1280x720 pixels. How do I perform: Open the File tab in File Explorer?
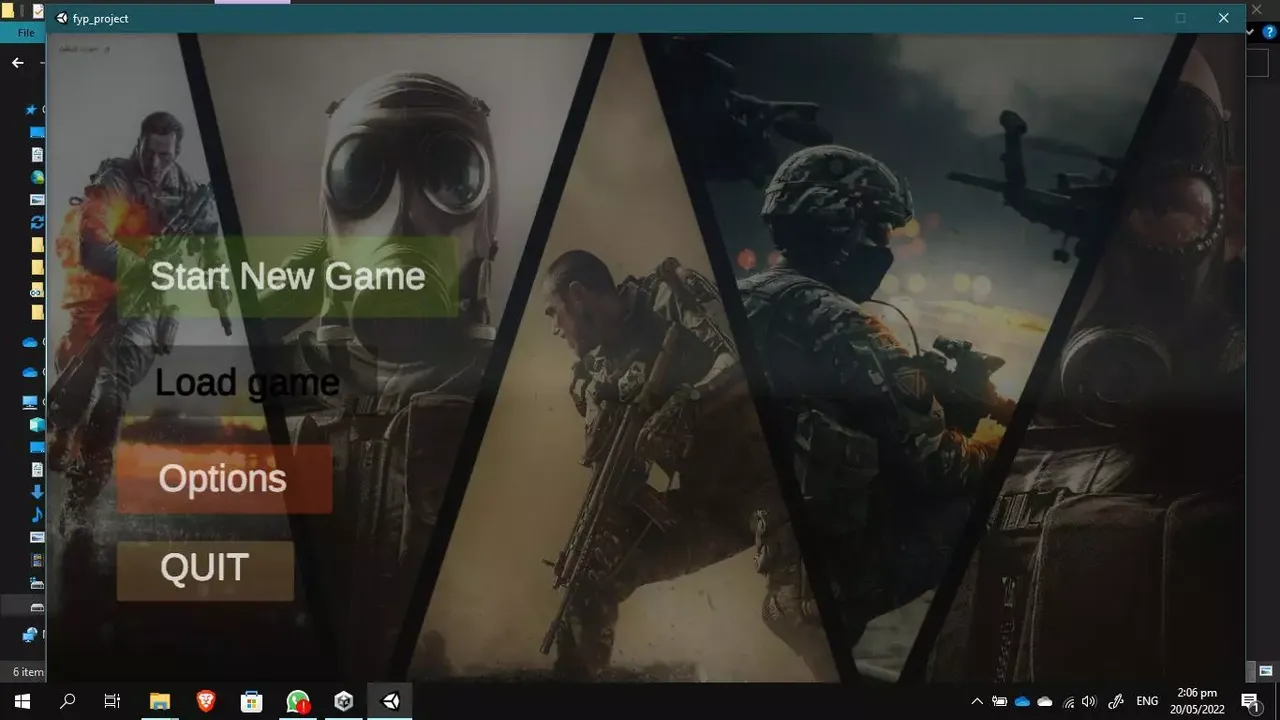pos(26,33)
